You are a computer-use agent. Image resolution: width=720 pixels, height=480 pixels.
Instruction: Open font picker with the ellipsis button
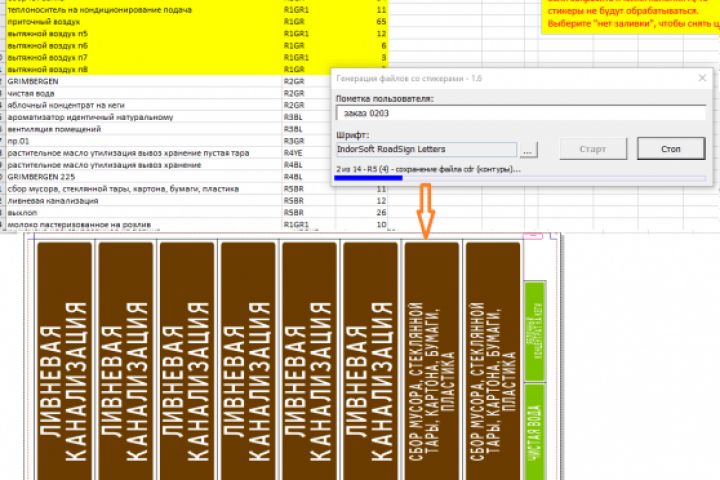[528, 150]
